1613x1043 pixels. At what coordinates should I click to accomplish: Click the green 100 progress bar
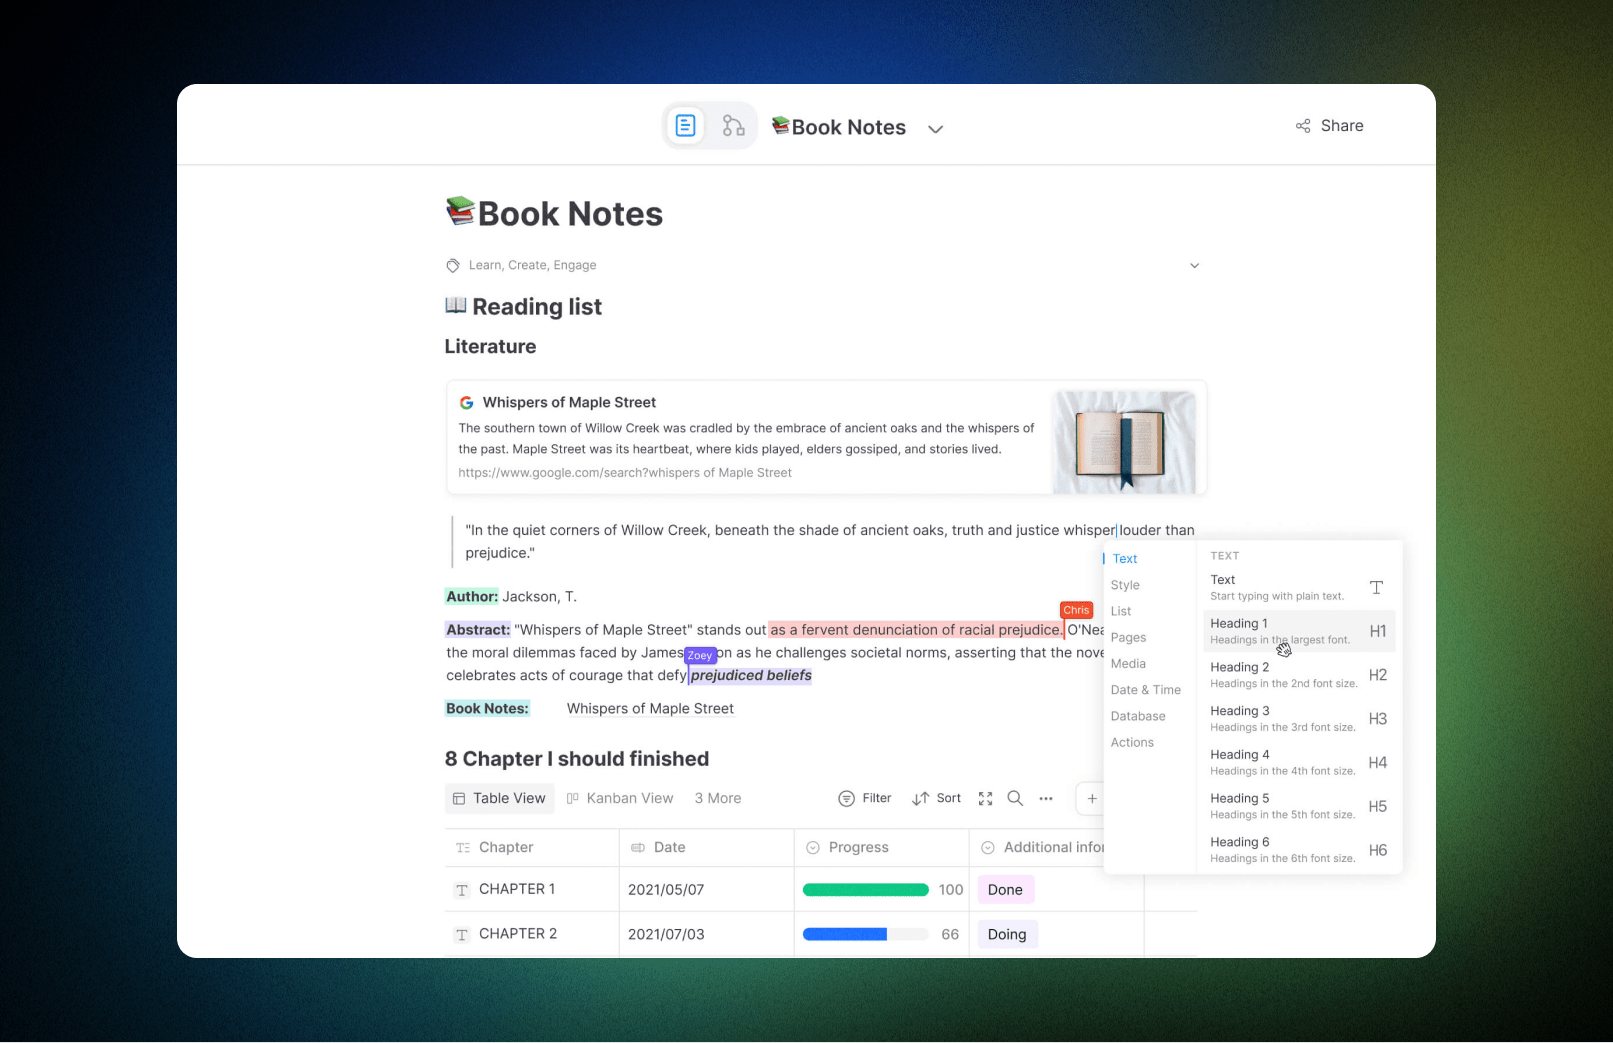866,890
